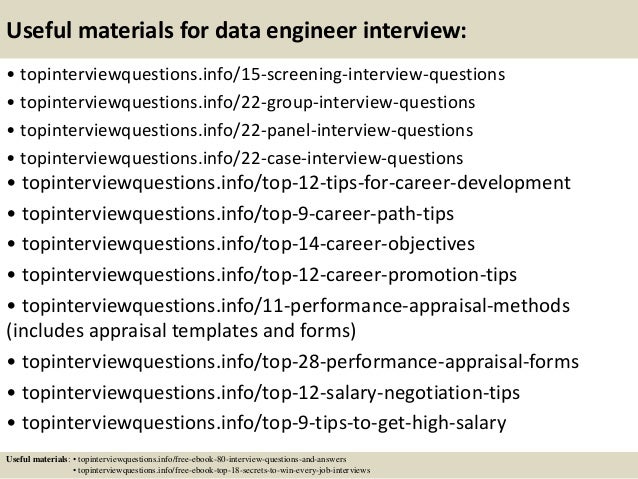638x479 pixels.
Task: Open the 15-screening-interview-questions link
Action: 260,75
